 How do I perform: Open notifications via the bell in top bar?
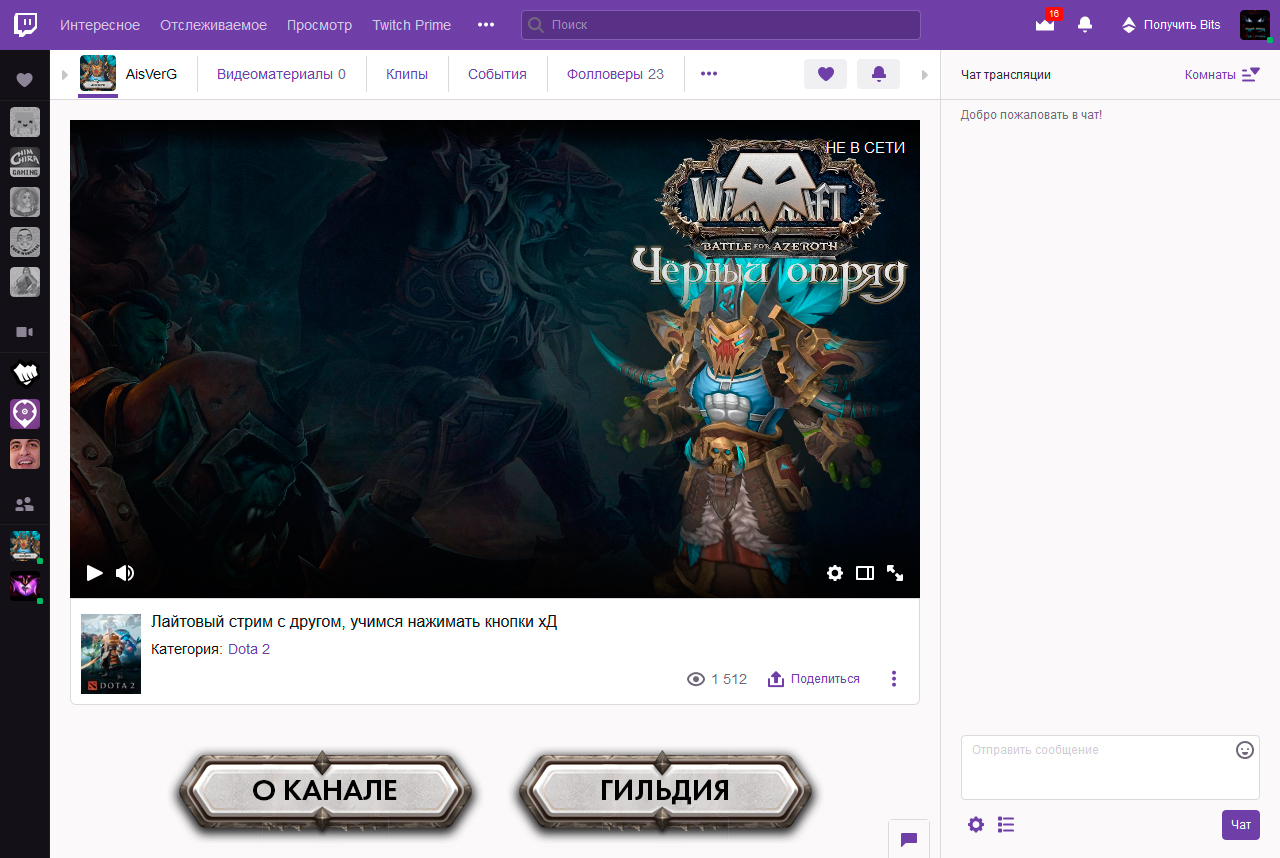(1084, 24)
